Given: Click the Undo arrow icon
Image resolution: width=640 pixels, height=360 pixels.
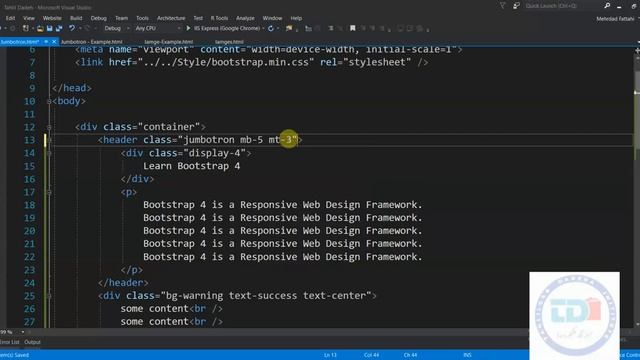Looking at the screenshot, I should 72,28.
